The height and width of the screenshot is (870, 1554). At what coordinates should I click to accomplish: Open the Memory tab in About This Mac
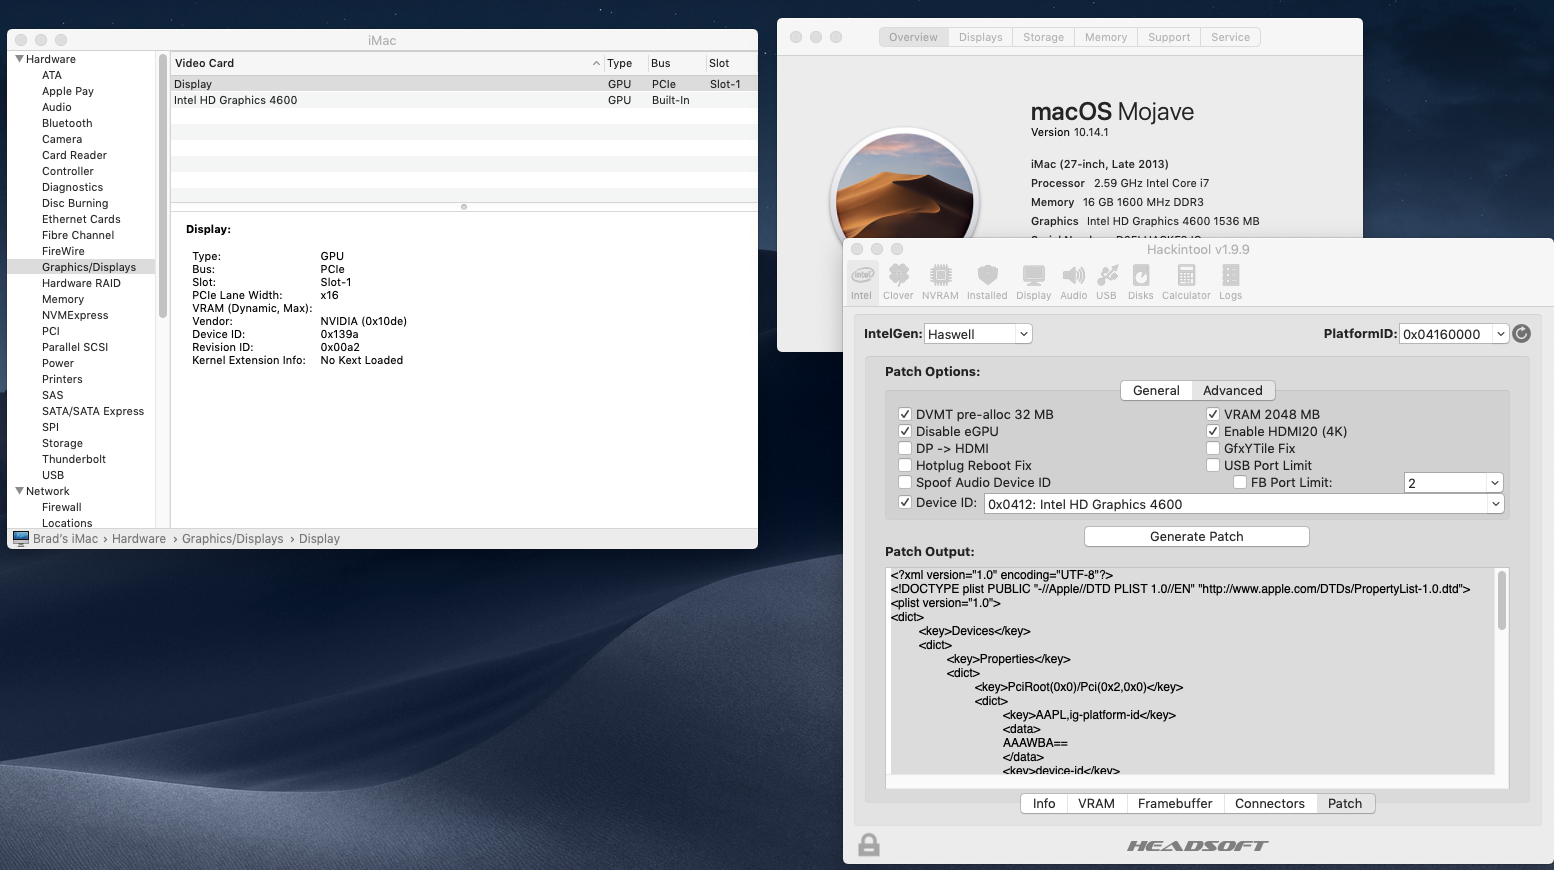(x=1105, y=37)
